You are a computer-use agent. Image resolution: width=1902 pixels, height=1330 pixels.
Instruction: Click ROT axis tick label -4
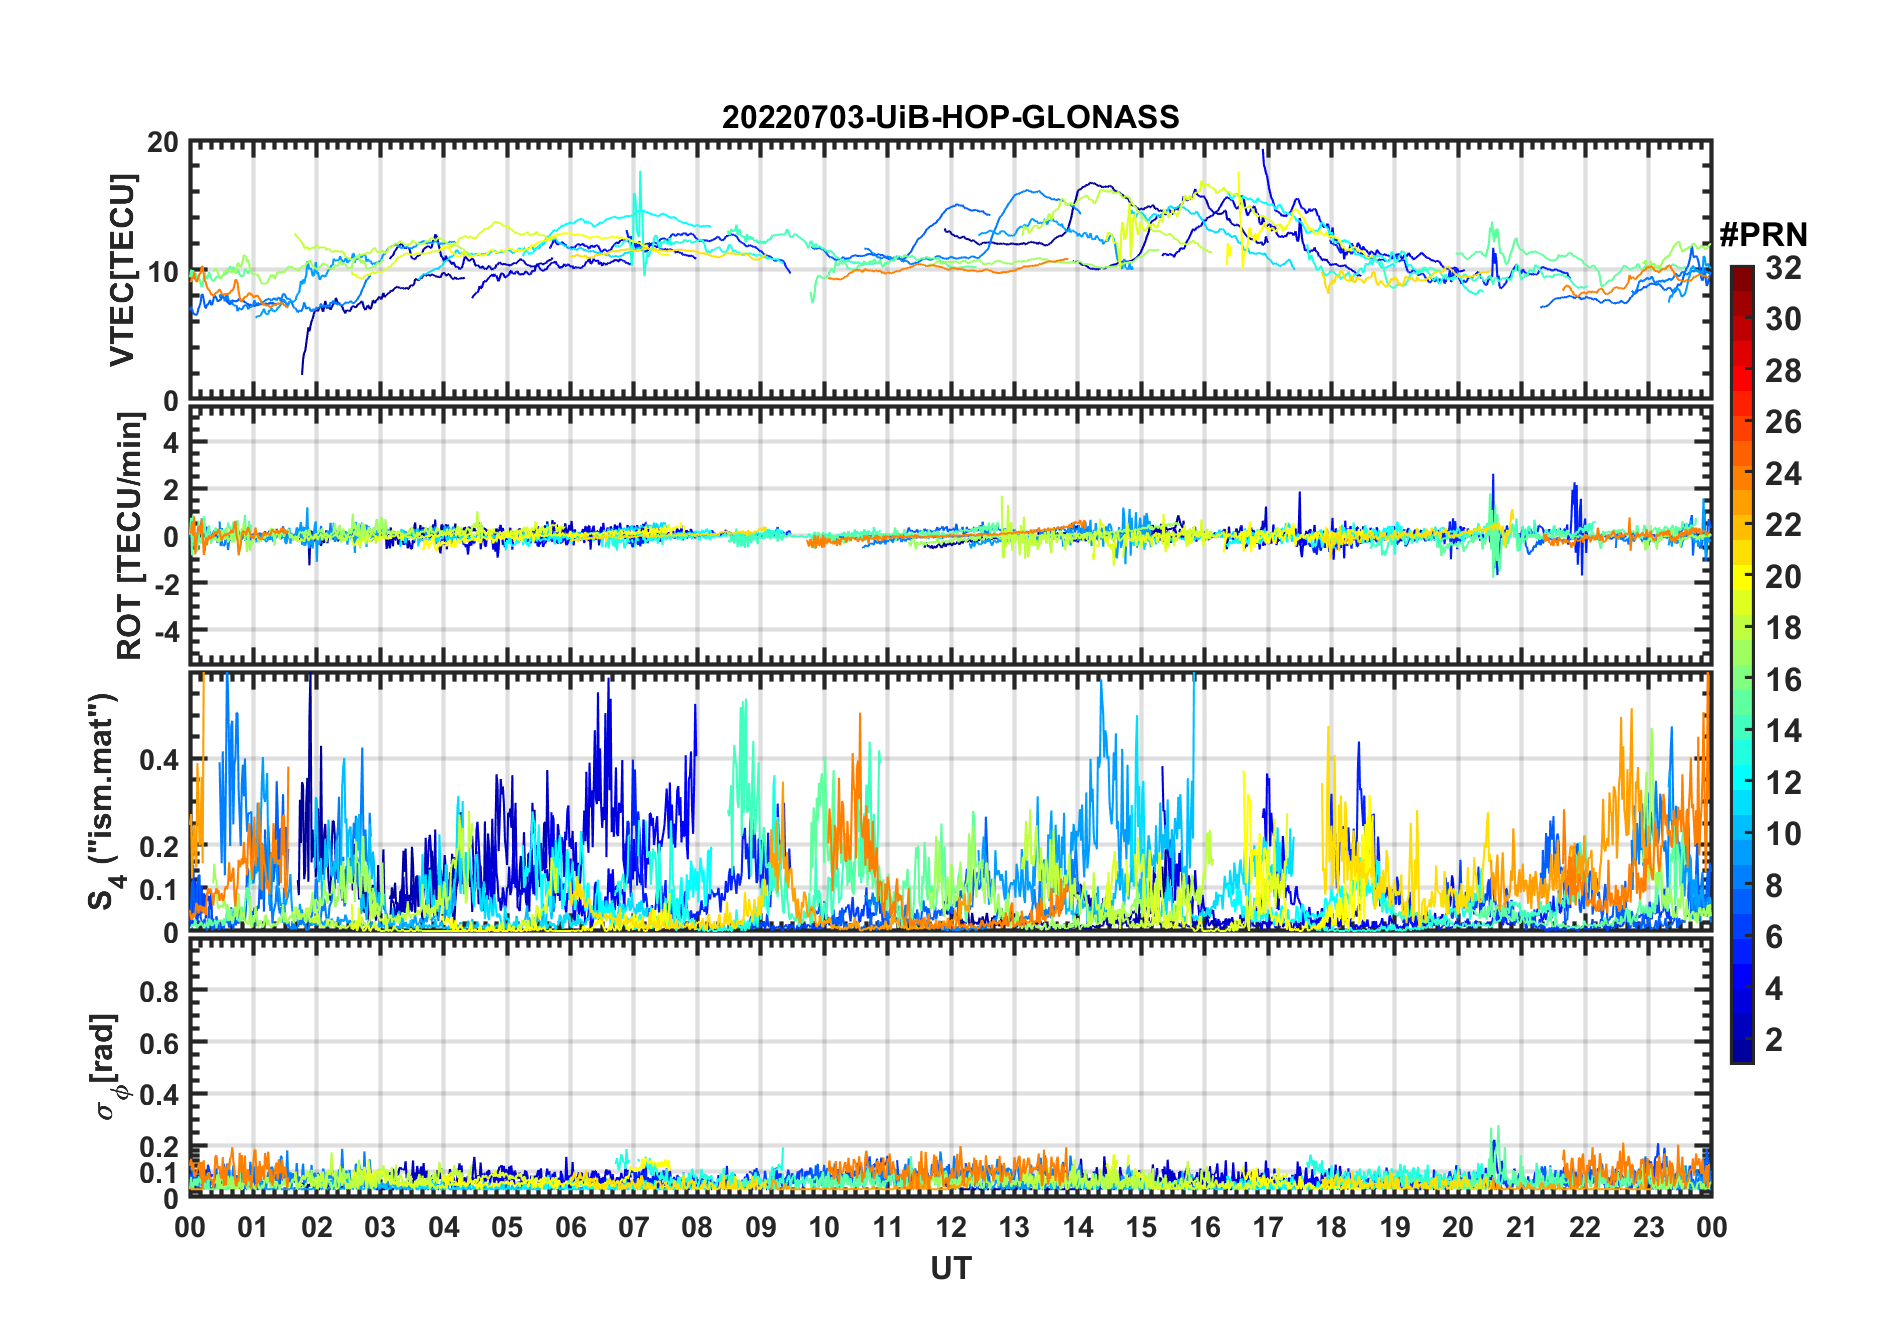pyautogui.click(x=166, y=632)
